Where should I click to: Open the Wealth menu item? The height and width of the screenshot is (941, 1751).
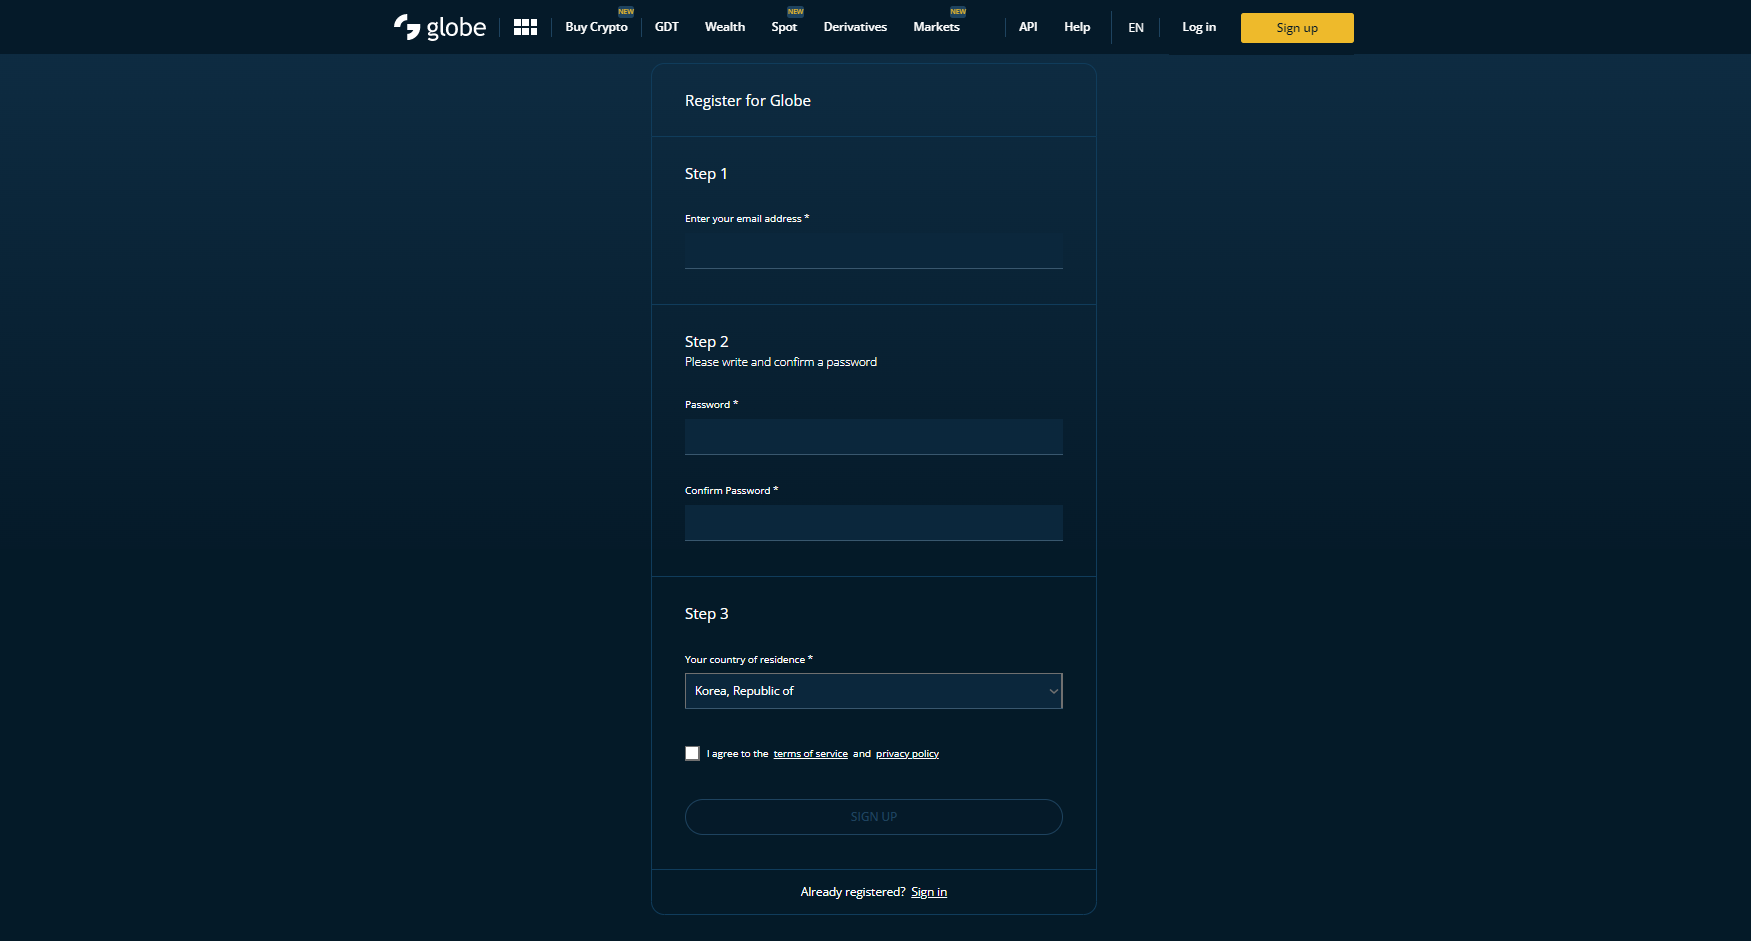pyautogui.click(x=724, y=27)
